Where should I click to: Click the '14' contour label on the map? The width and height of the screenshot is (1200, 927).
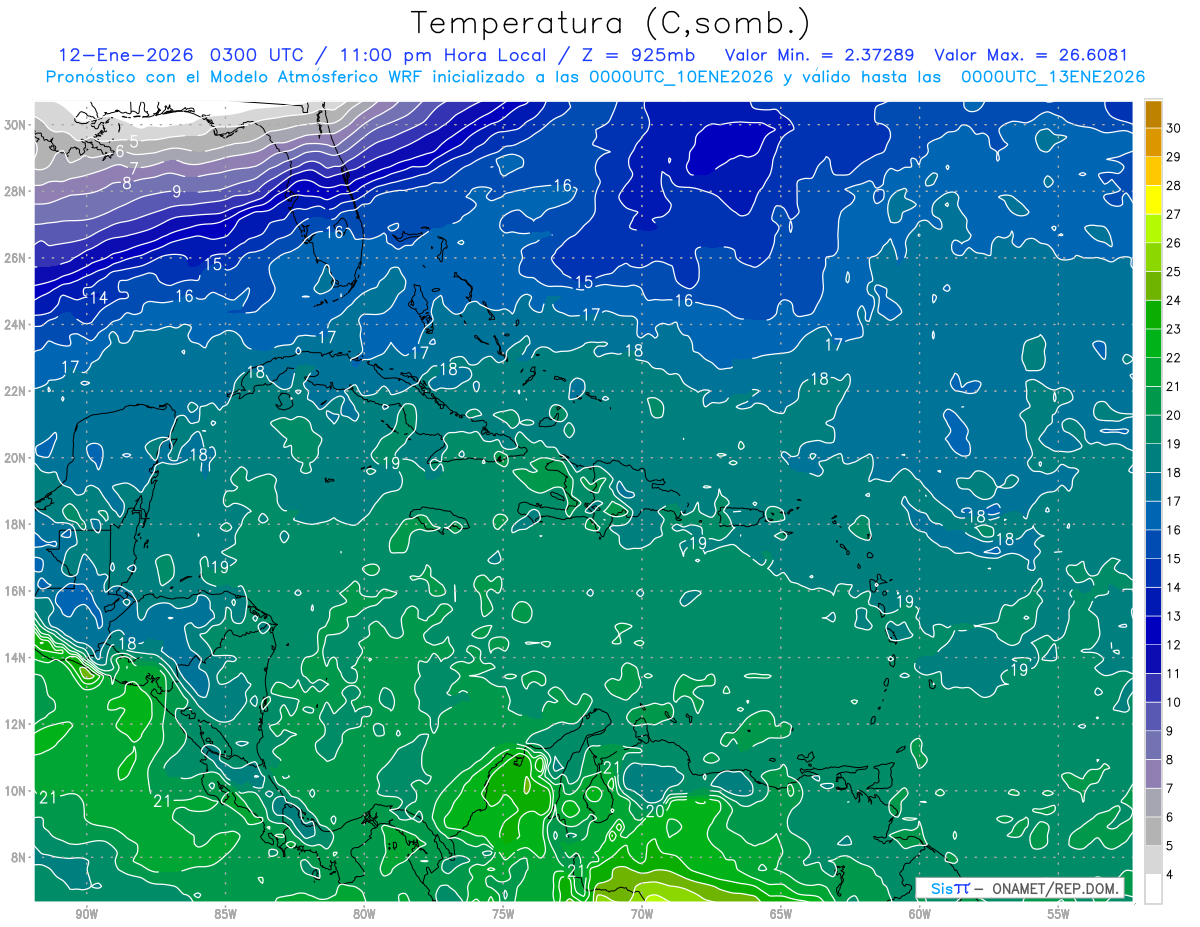98,298
